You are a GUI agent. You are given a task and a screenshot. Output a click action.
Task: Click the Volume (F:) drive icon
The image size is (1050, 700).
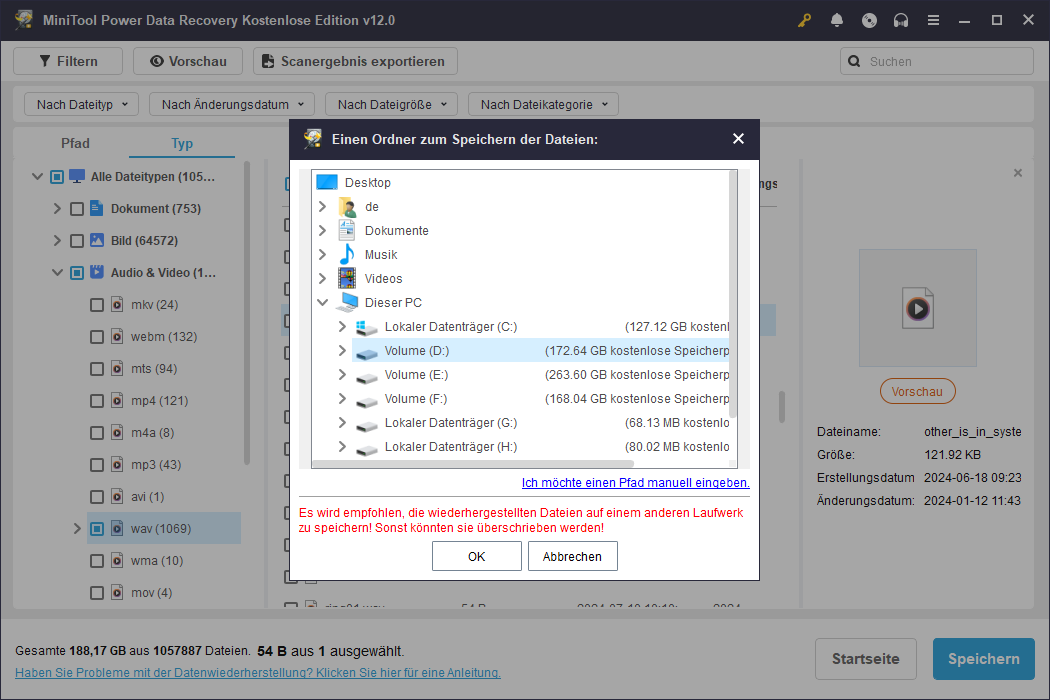(x=366, y=401)
